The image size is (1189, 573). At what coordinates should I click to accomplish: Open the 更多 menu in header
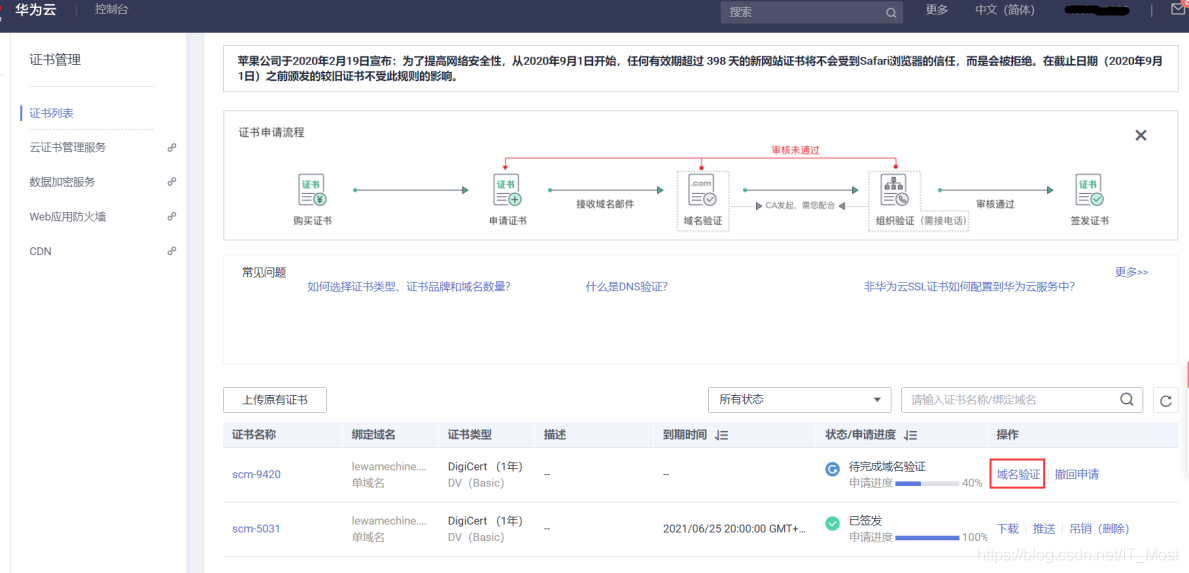pyautogui.click(x=937, y=11)
